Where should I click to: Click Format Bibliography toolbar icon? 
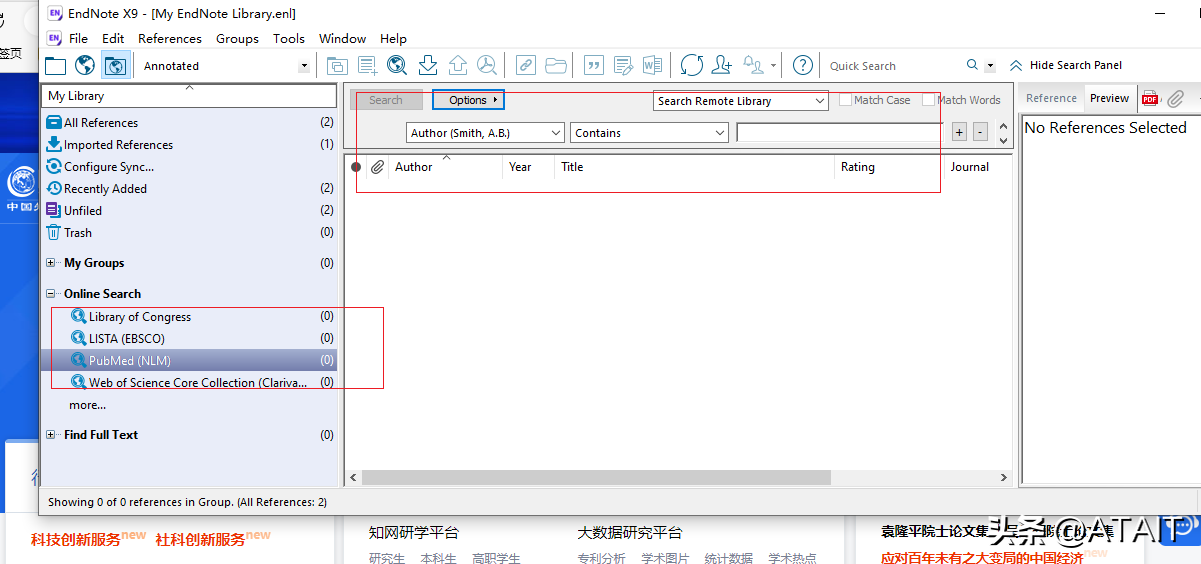(x=624, y=66)
